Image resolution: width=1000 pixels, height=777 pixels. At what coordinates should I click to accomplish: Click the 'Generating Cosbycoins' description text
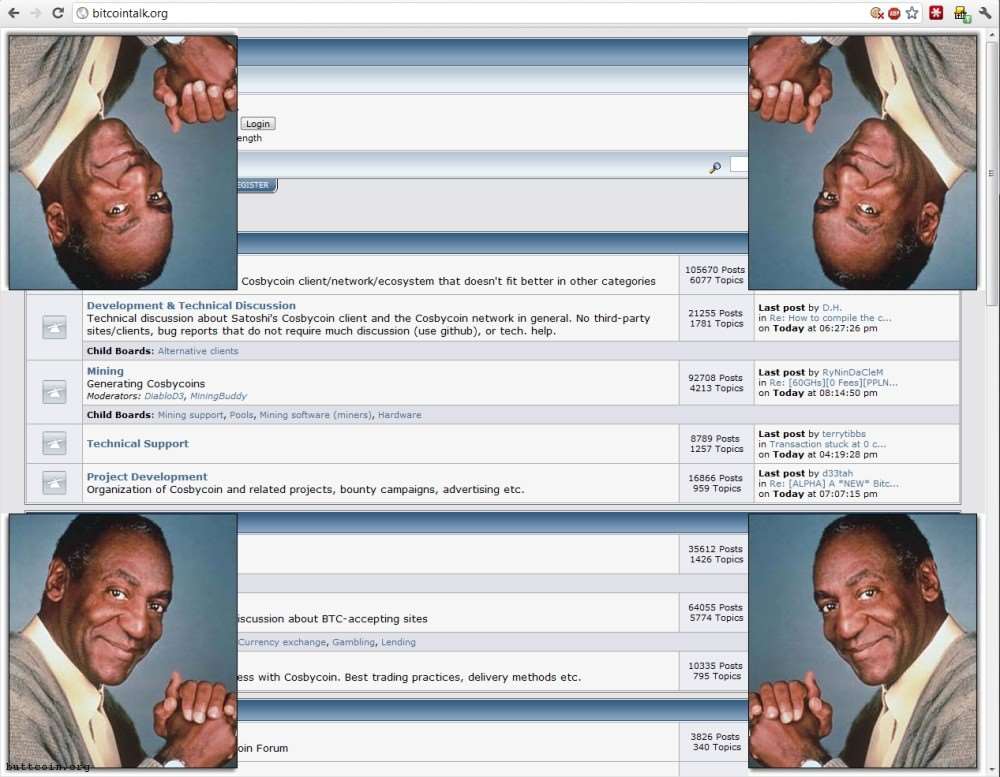pos(145,383)
